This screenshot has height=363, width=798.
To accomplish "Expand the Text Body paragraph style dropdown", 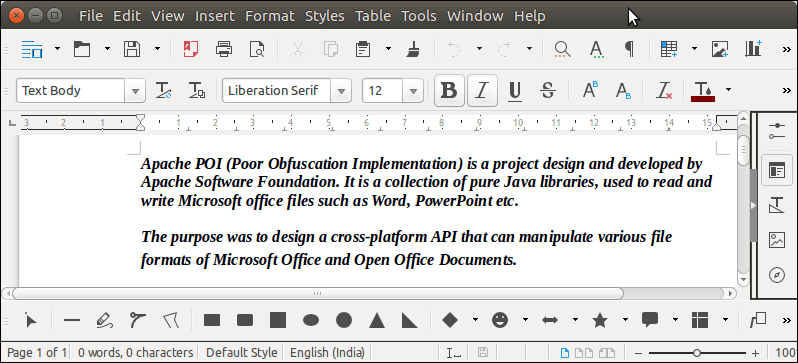I will pos(135,91).
